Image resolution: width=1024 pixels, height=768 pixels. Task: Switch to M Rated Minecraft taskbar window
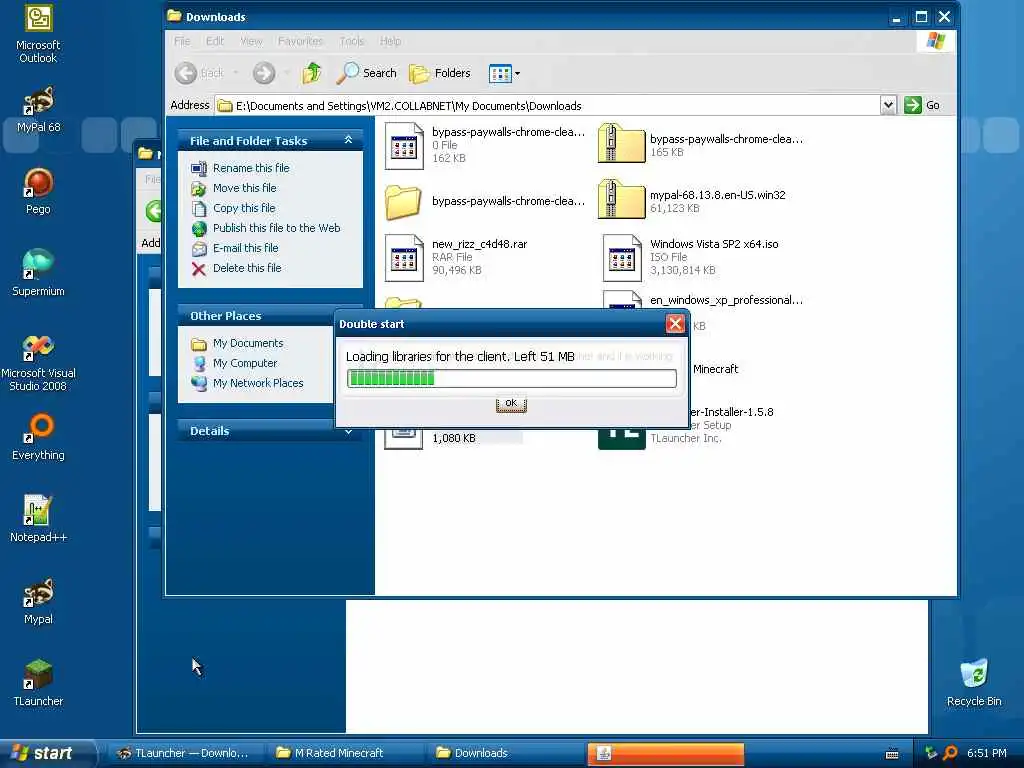tap(345, 753)
